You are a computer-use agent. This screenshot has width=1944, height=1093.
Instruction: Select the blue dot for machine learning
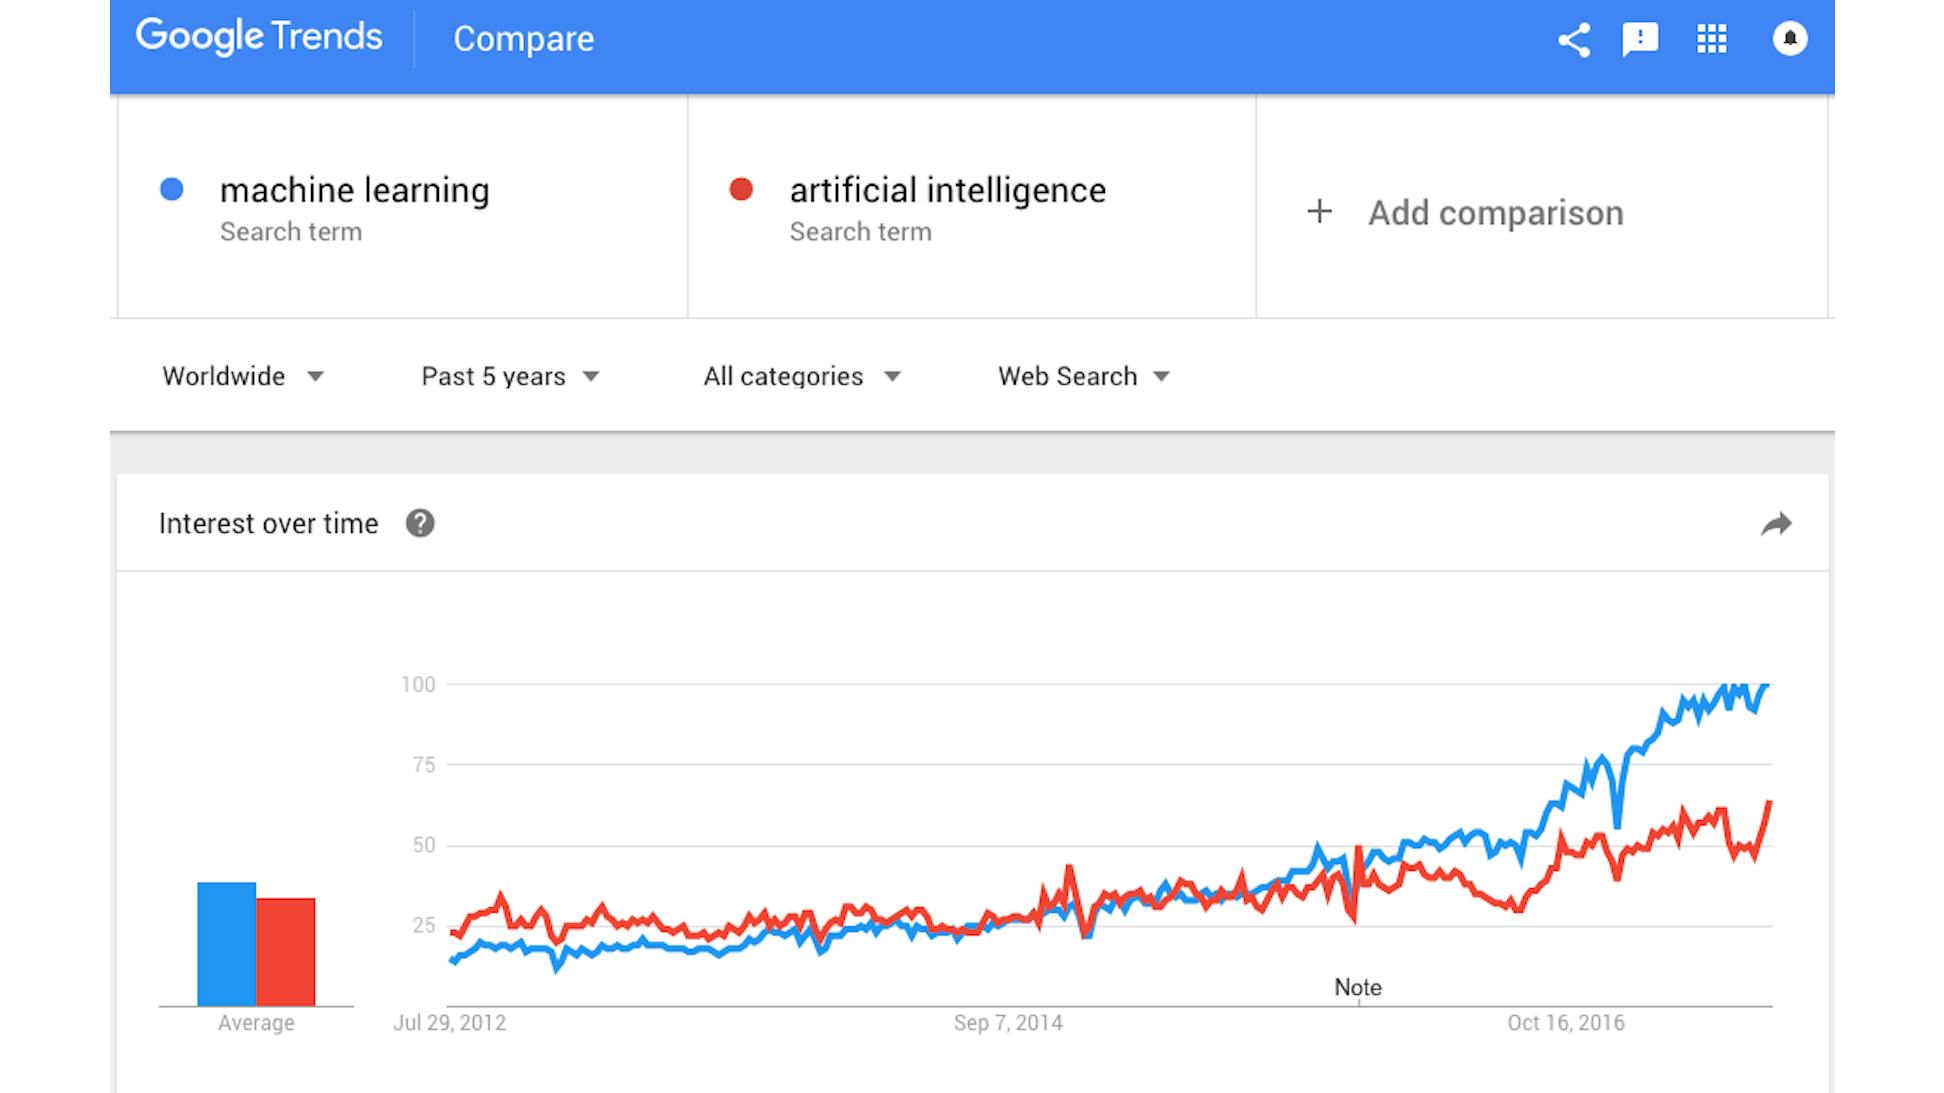click(x=172, y=190)
